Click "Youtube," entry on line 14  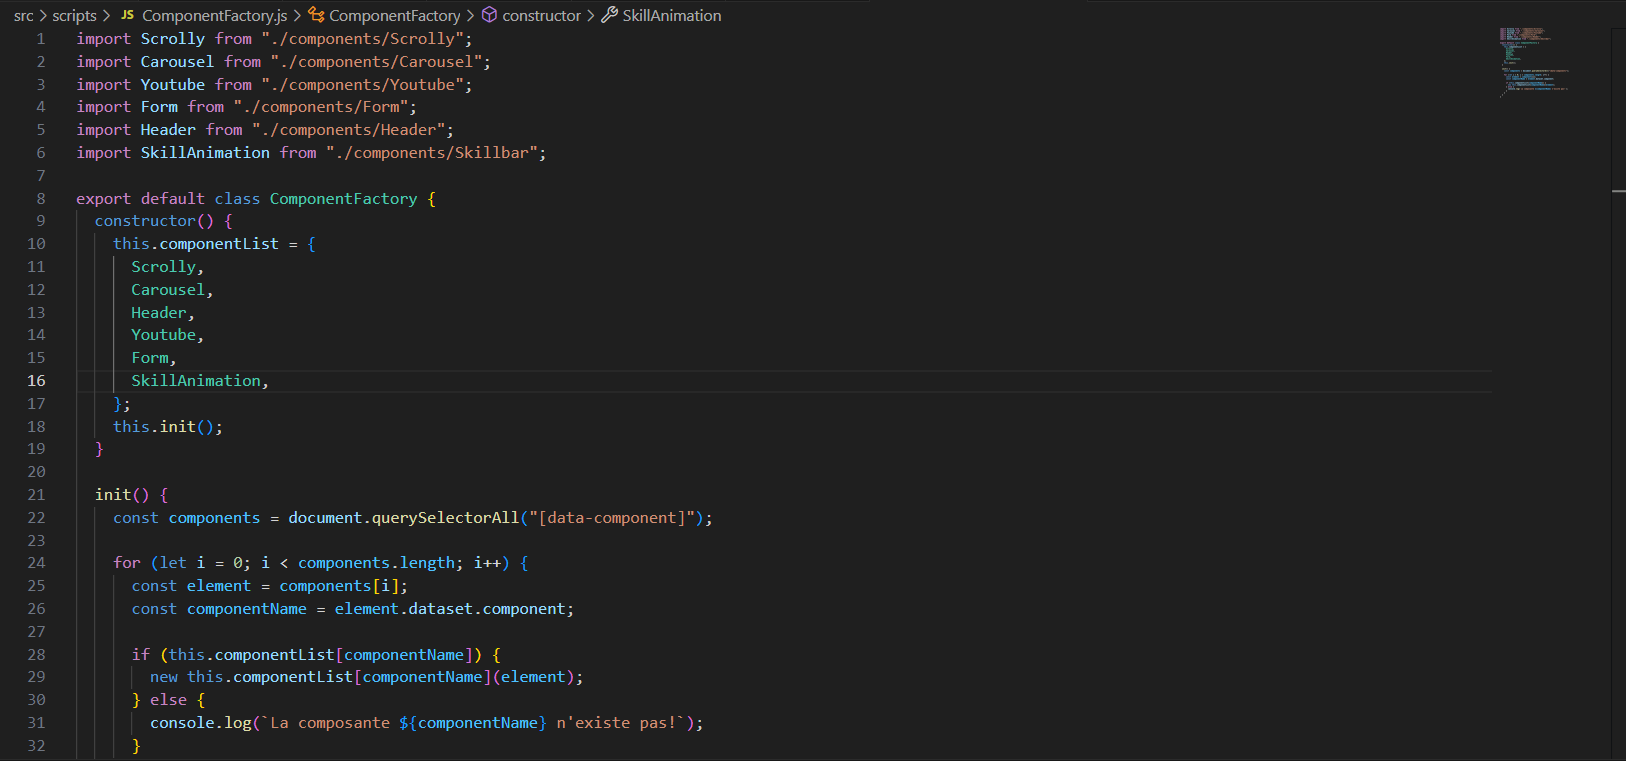pos(168,335)
